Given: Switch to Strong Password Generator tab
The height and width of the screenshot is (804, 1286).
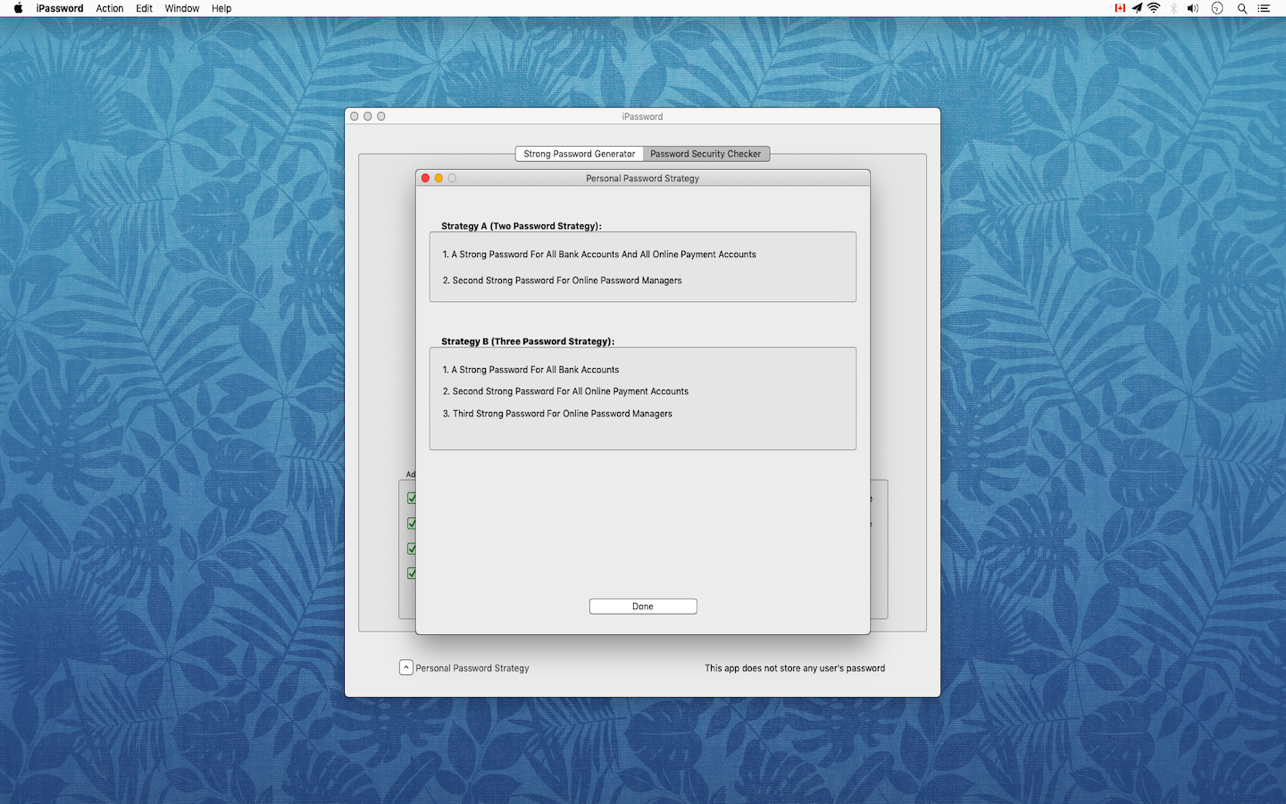Looking at the screenshot, I should point(579,154).
